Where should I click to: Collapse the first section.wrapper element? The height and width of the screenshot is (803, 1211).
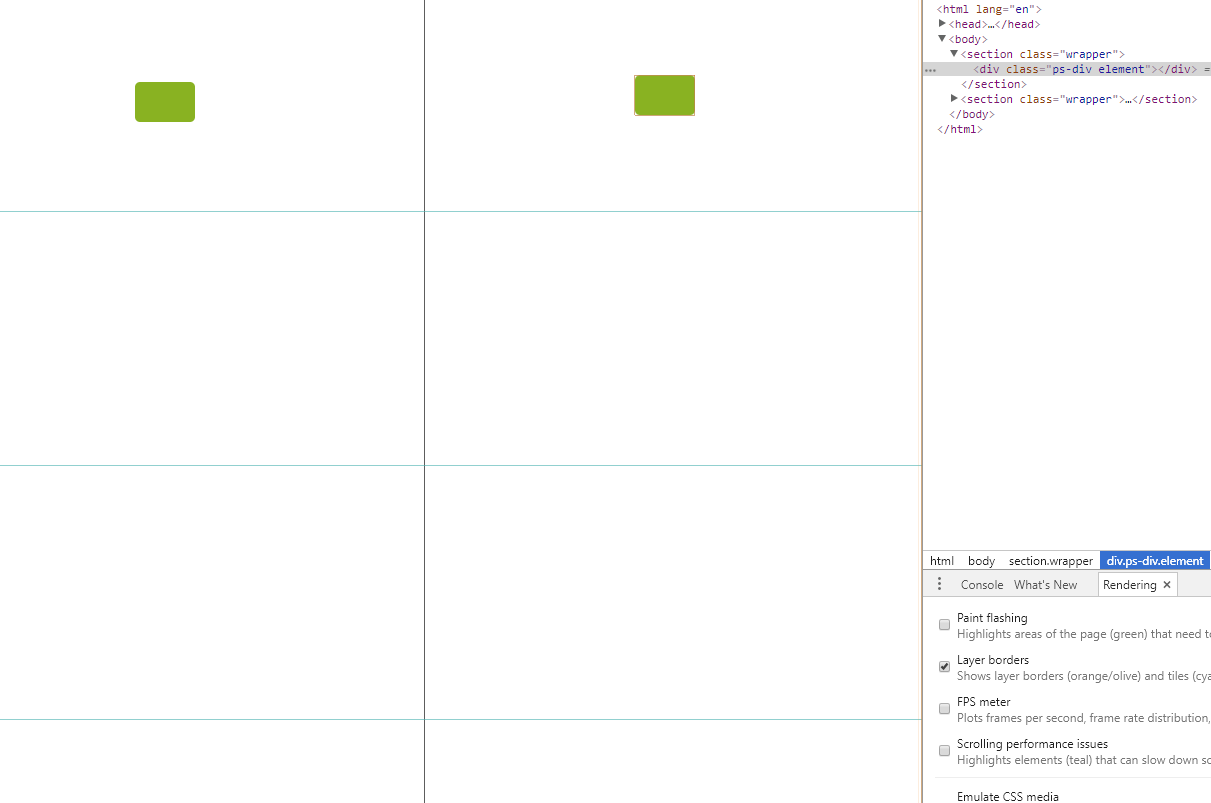(954, 53)
